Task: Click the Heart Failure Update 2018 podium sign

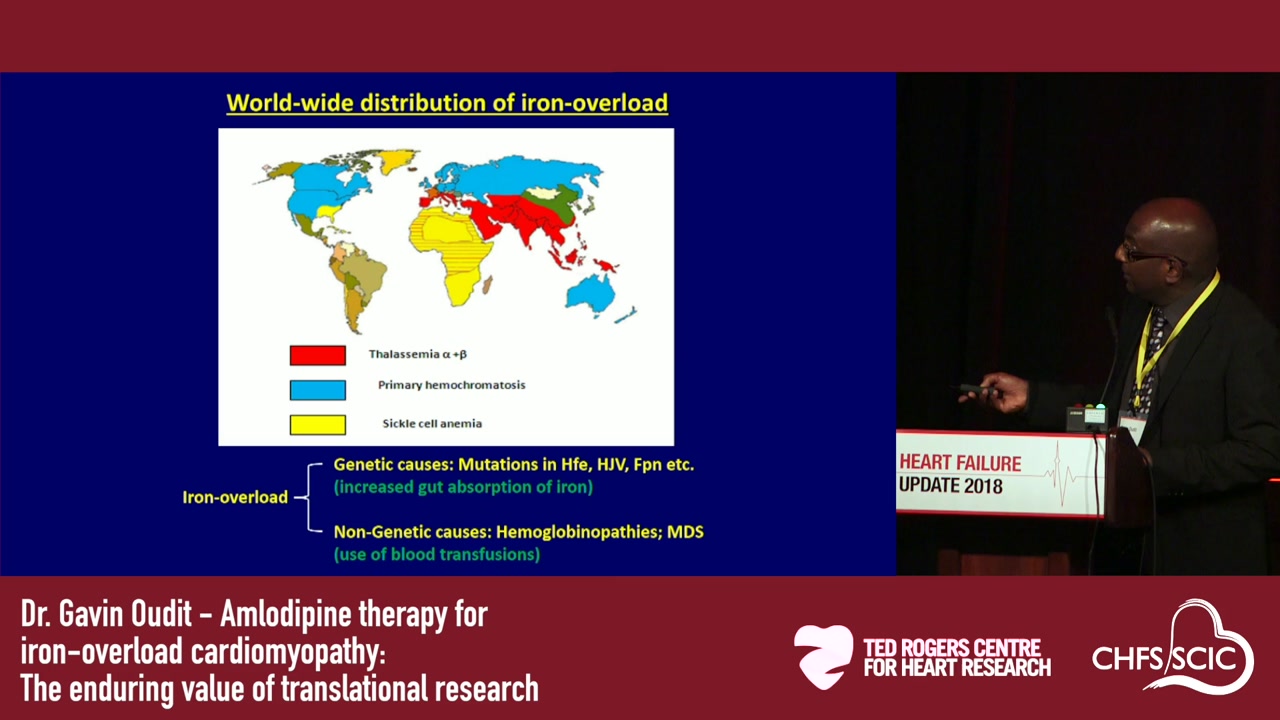Action: click(x=1000, y=474)
